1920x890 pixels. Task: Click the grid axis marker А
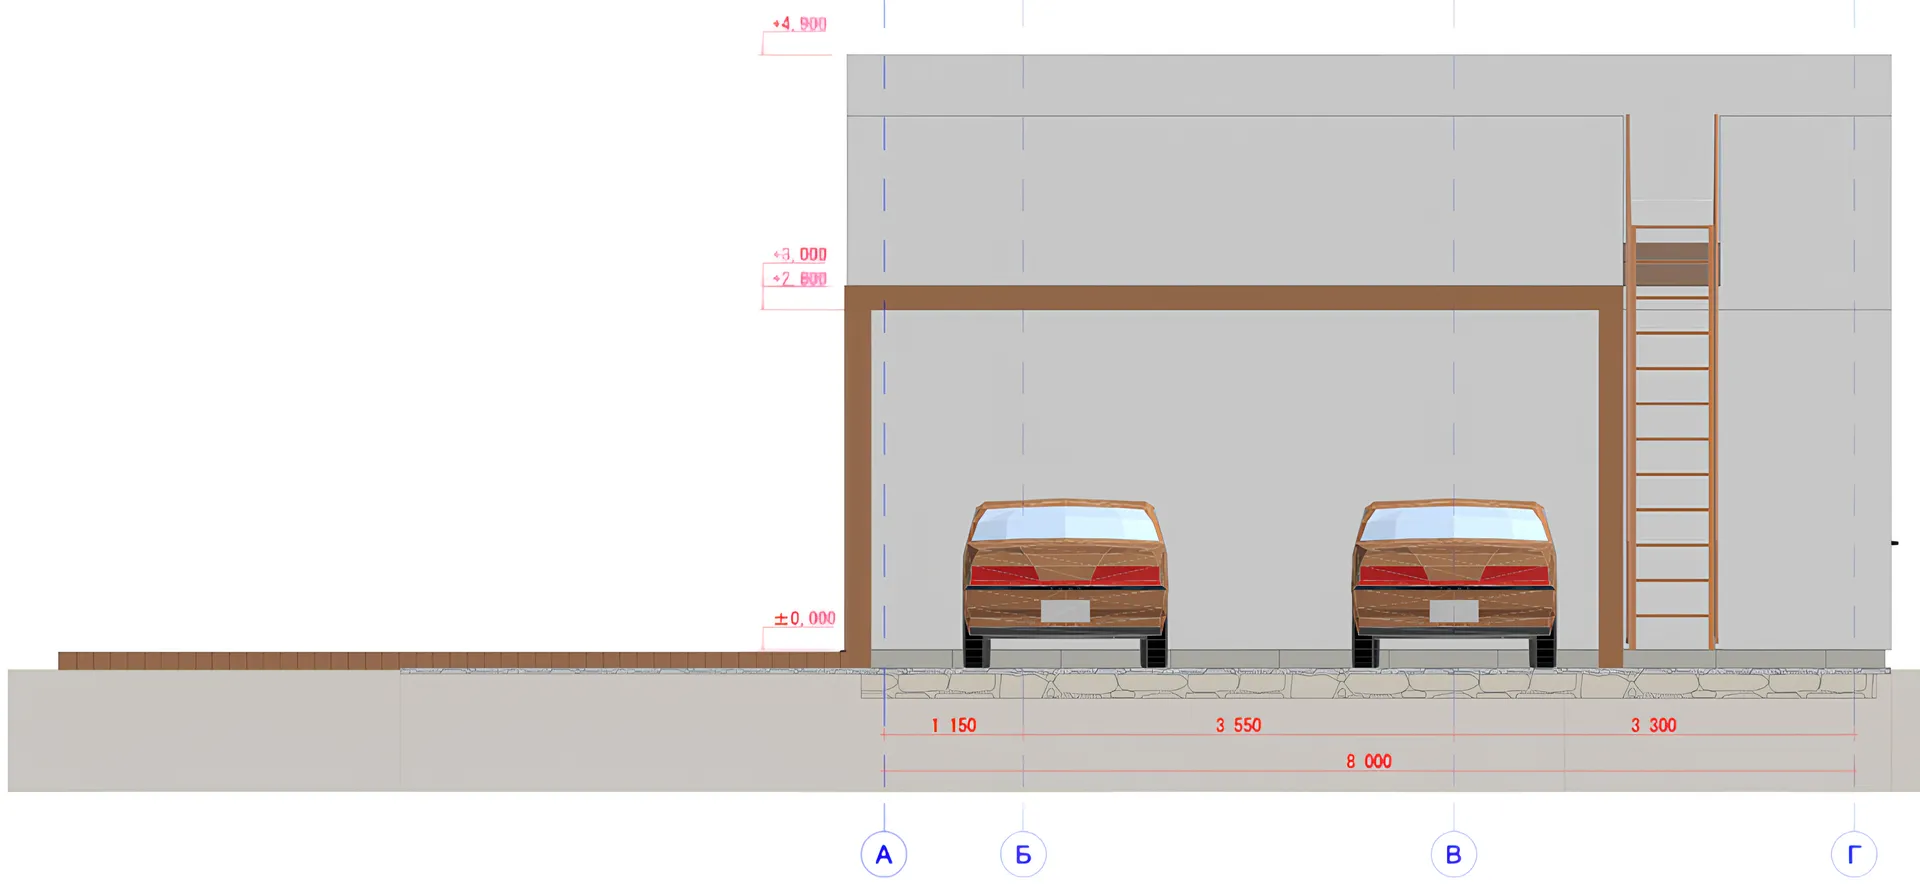click(883, 855)
